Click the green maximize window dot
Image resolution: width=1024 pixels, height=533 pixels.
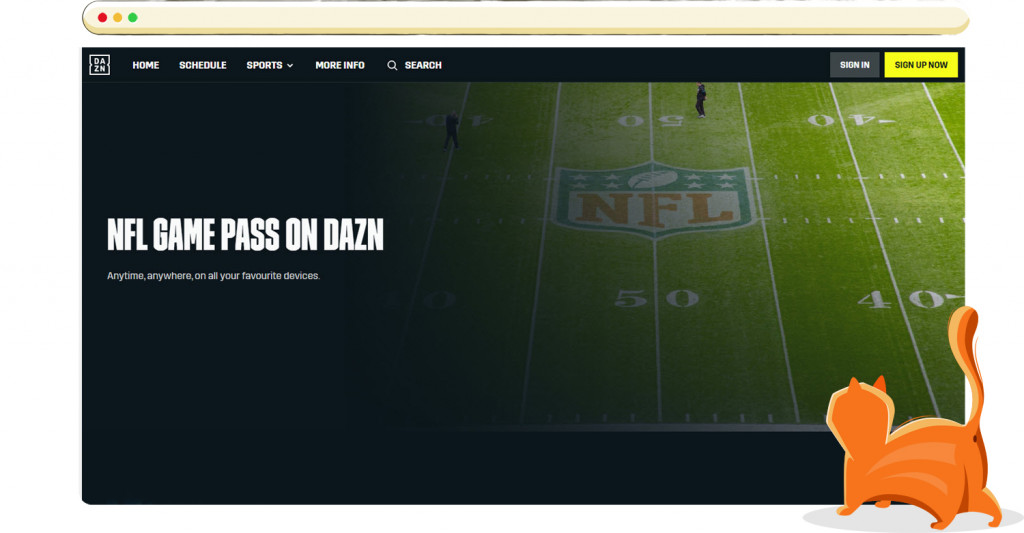(133, 18)
